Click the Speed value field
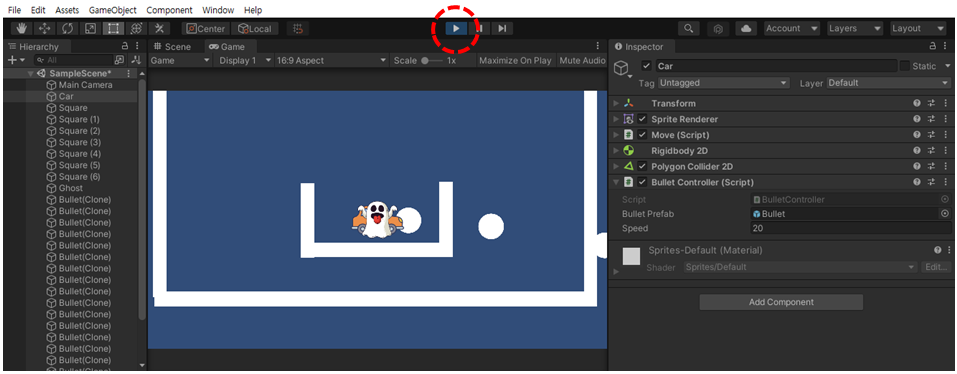This screenshot has height=374, width=957. pyautogui.click(x=851, y=229)
